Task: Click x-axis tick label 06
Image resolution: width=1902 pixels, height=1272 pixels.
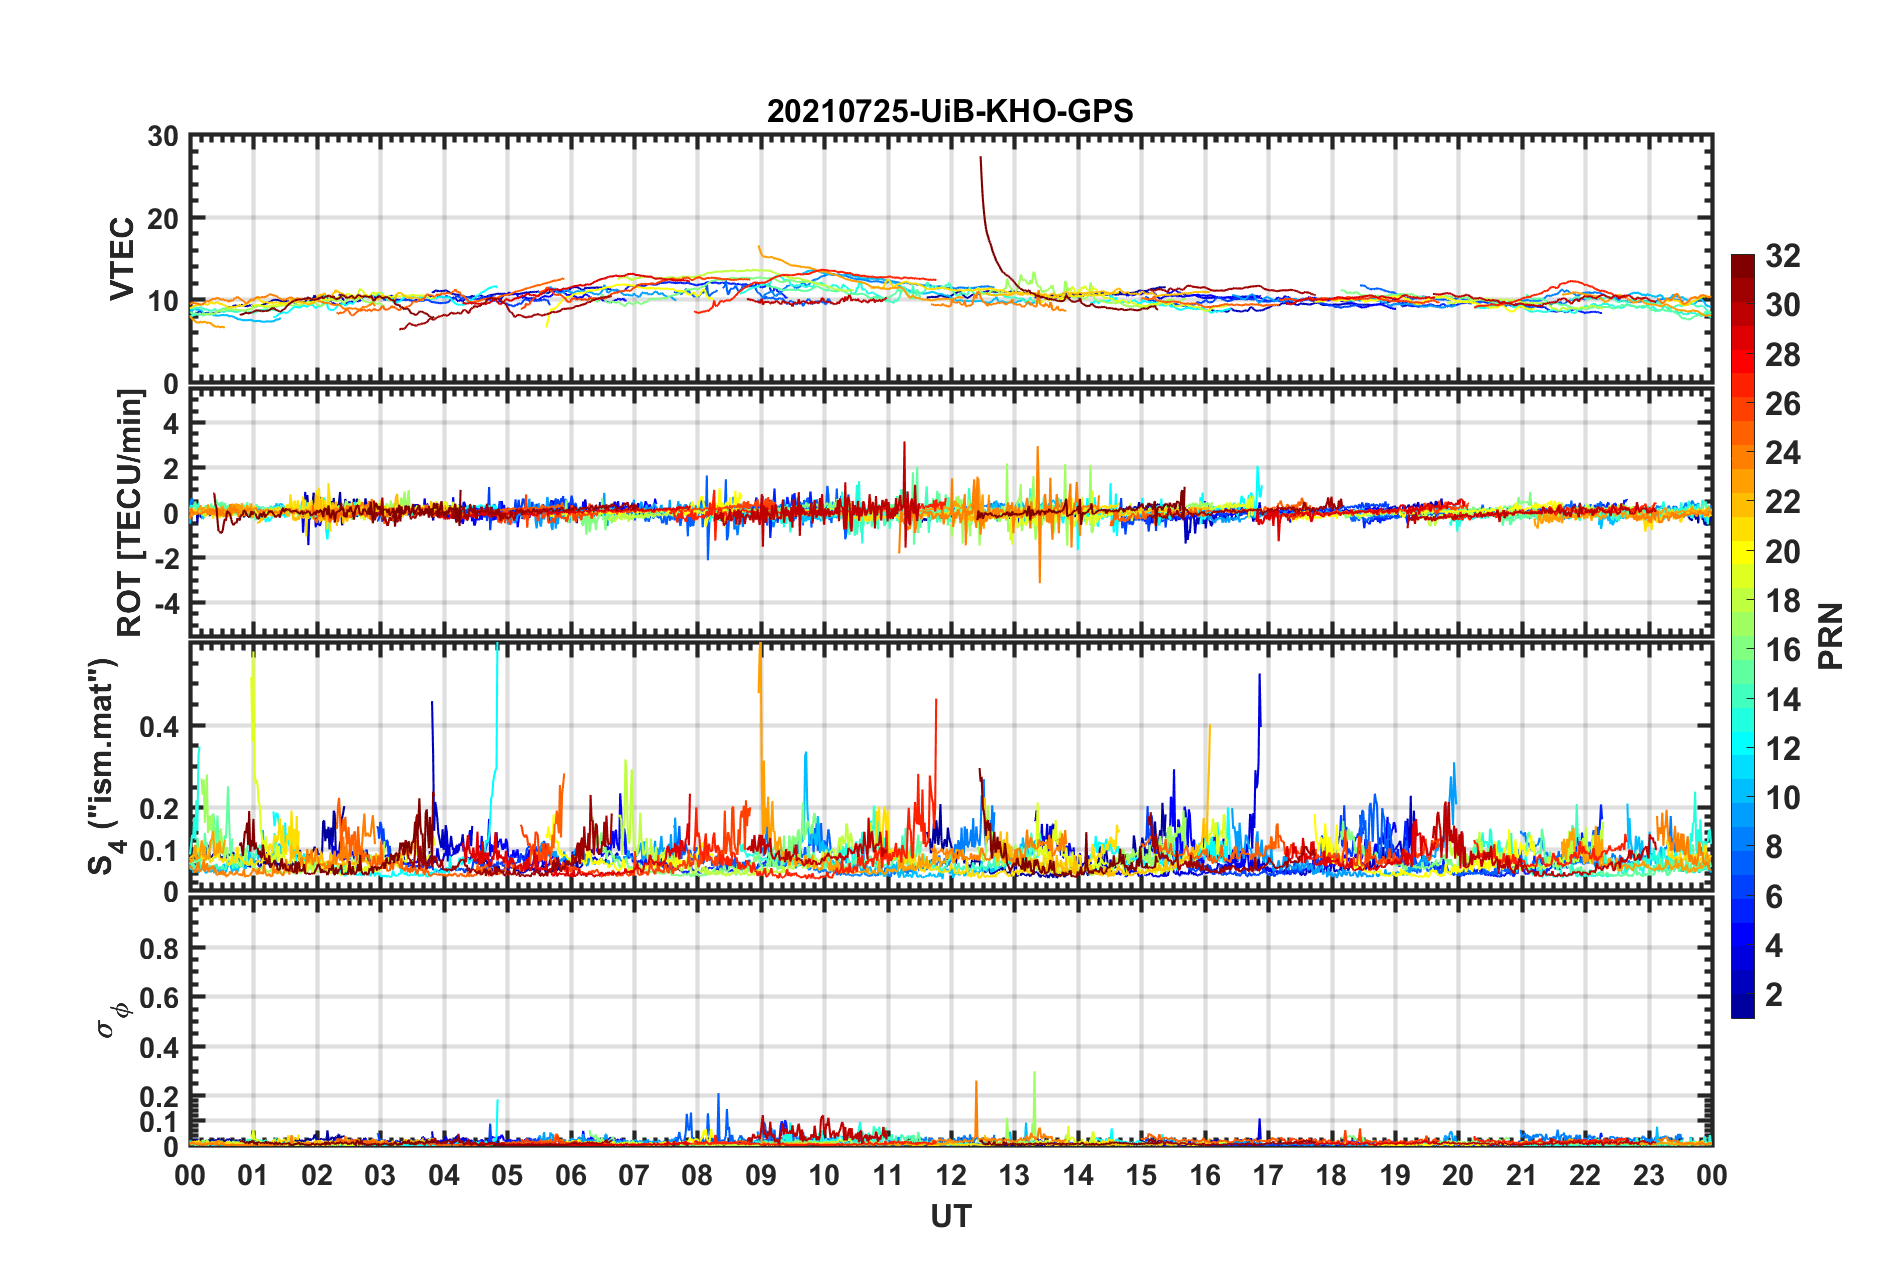Action: tap(571, 1175)
